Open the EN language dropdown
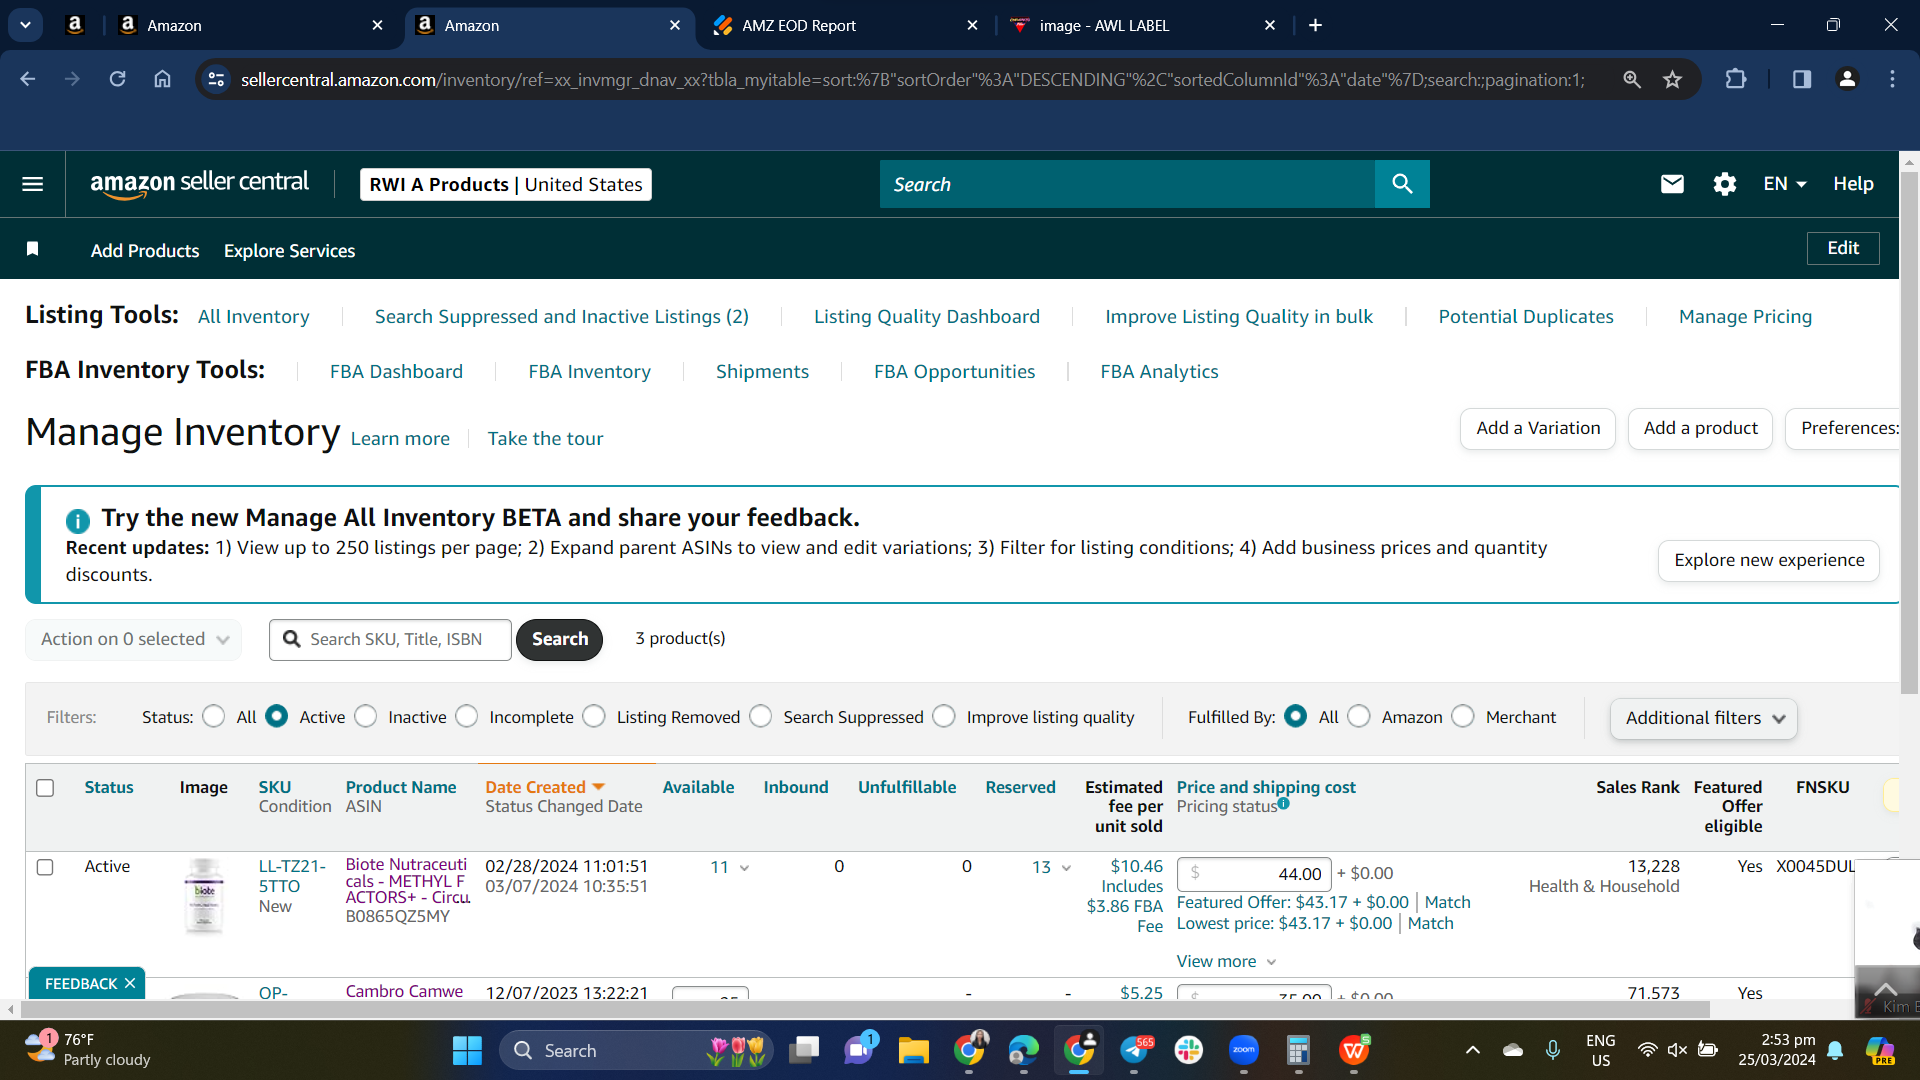This screenshot has width=1920, height=1080. (x=1785, y=184)
